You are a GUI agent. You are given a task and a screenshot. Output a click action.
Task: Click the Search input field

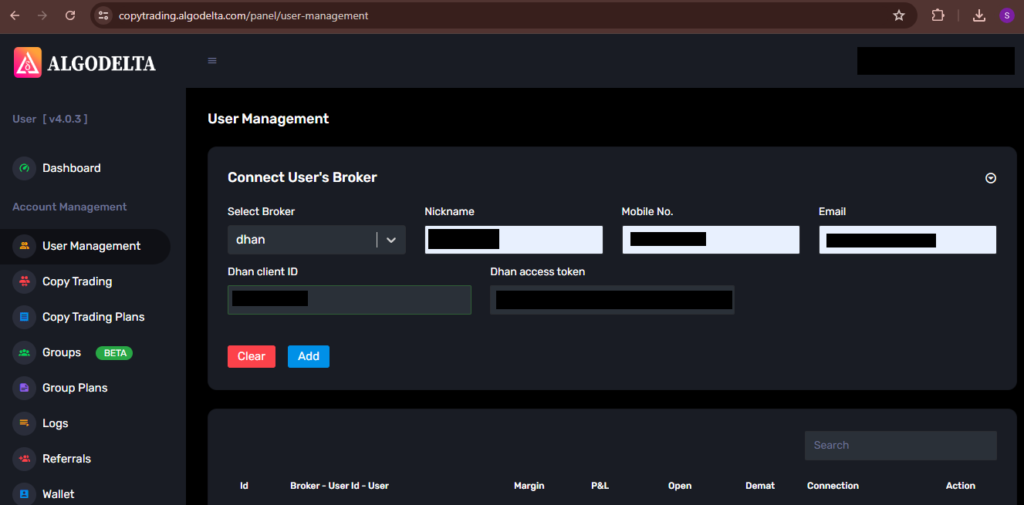[x=900, y=446]
